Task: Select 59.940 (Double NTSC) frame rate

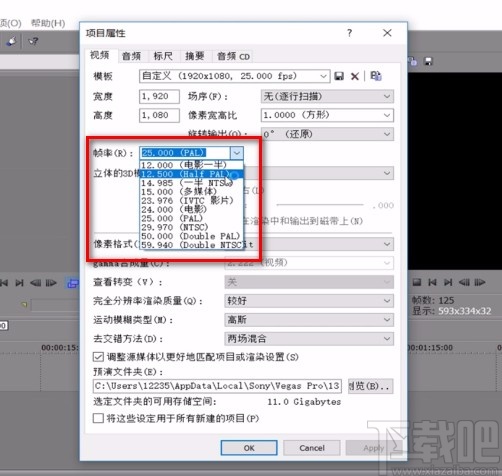Action: [x=192, y=245]
